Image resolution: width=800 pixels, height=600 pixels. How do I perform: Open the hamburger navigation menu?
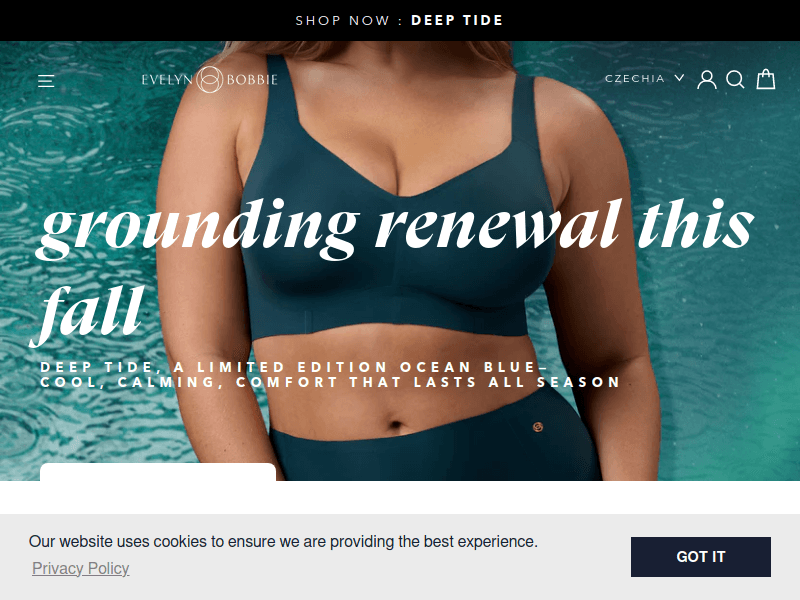46,81
